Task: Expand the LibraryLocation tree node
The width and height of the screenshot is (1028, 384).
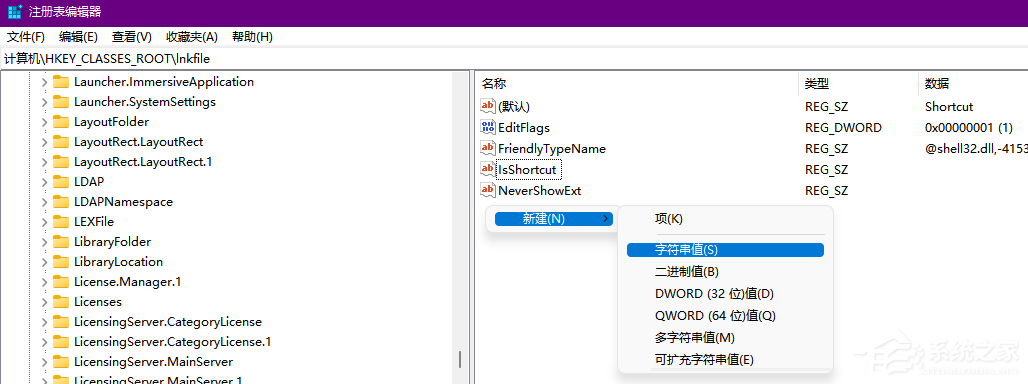Action: (44, 262)
